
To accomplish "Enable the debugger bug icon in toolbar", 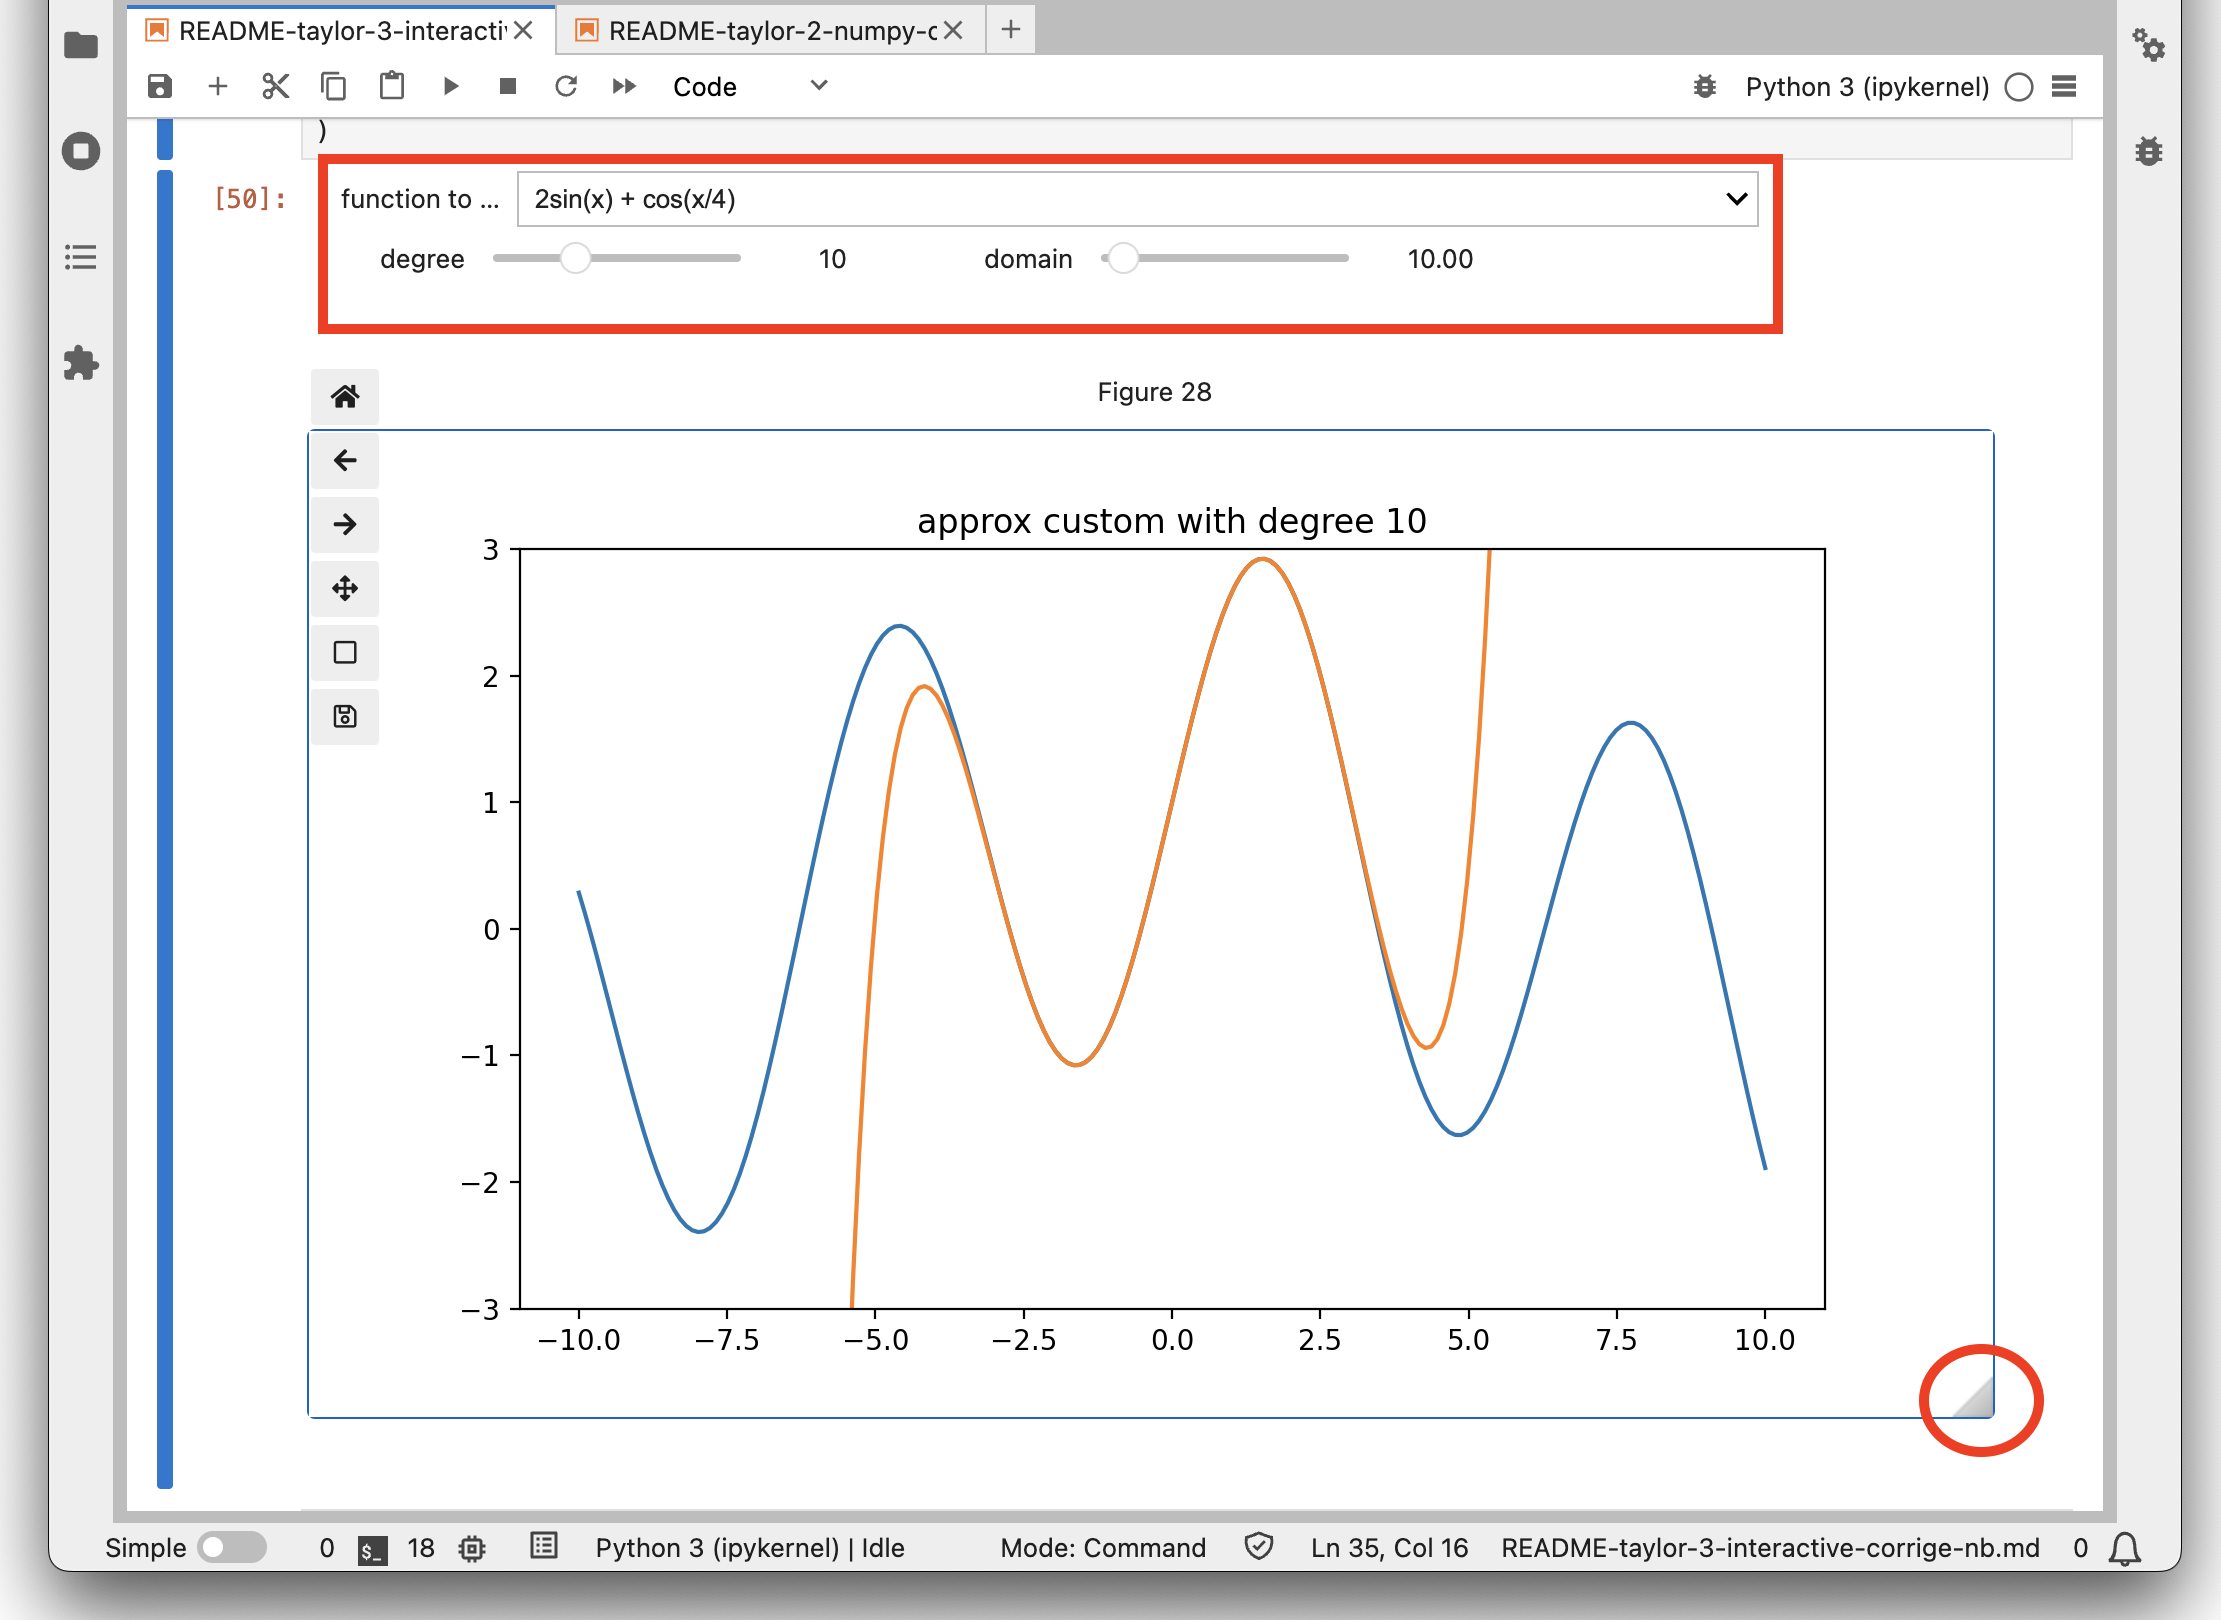I will [x=1704, y=87].
